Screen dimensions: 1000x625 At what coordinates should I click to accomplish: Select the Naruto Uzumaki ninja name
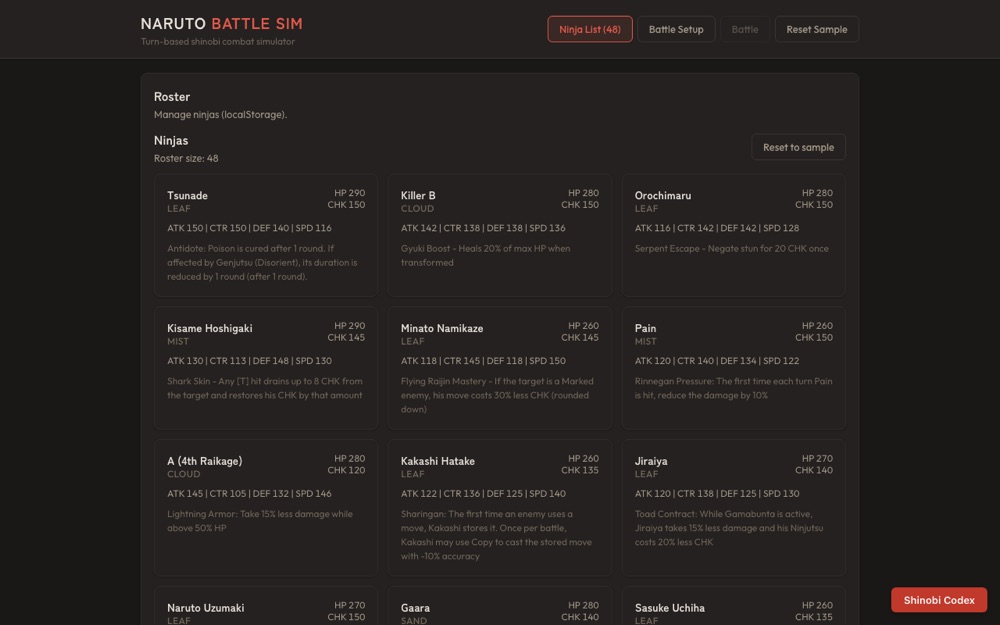205,608
